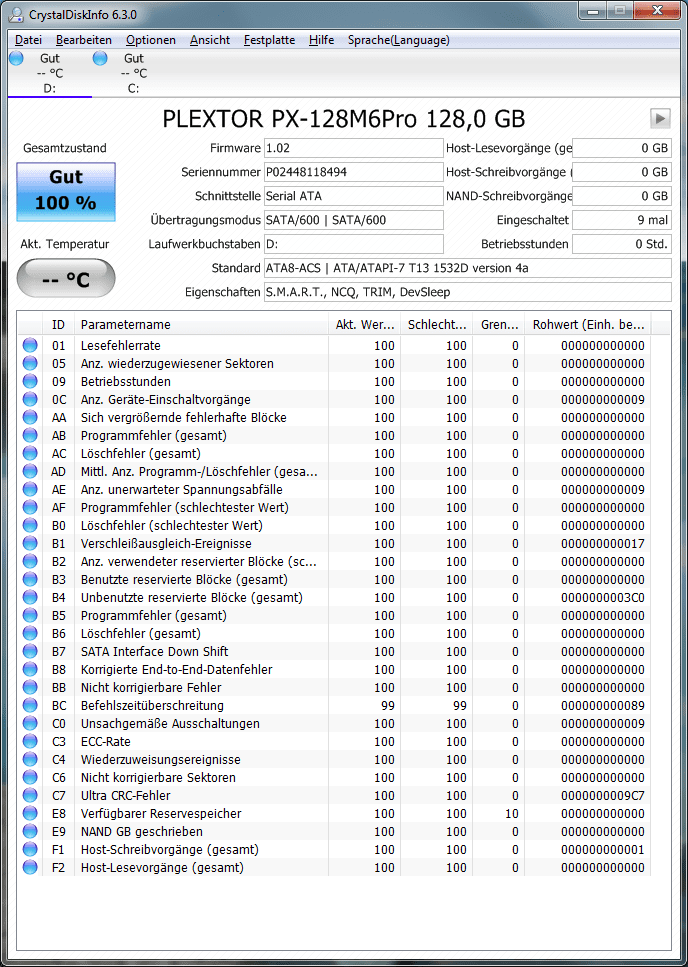The height and width of the screenshot is (967, 688).
Task: Click the status icon for Geräte-Einschaltvorgänge
Action: (x=30, y=400)
